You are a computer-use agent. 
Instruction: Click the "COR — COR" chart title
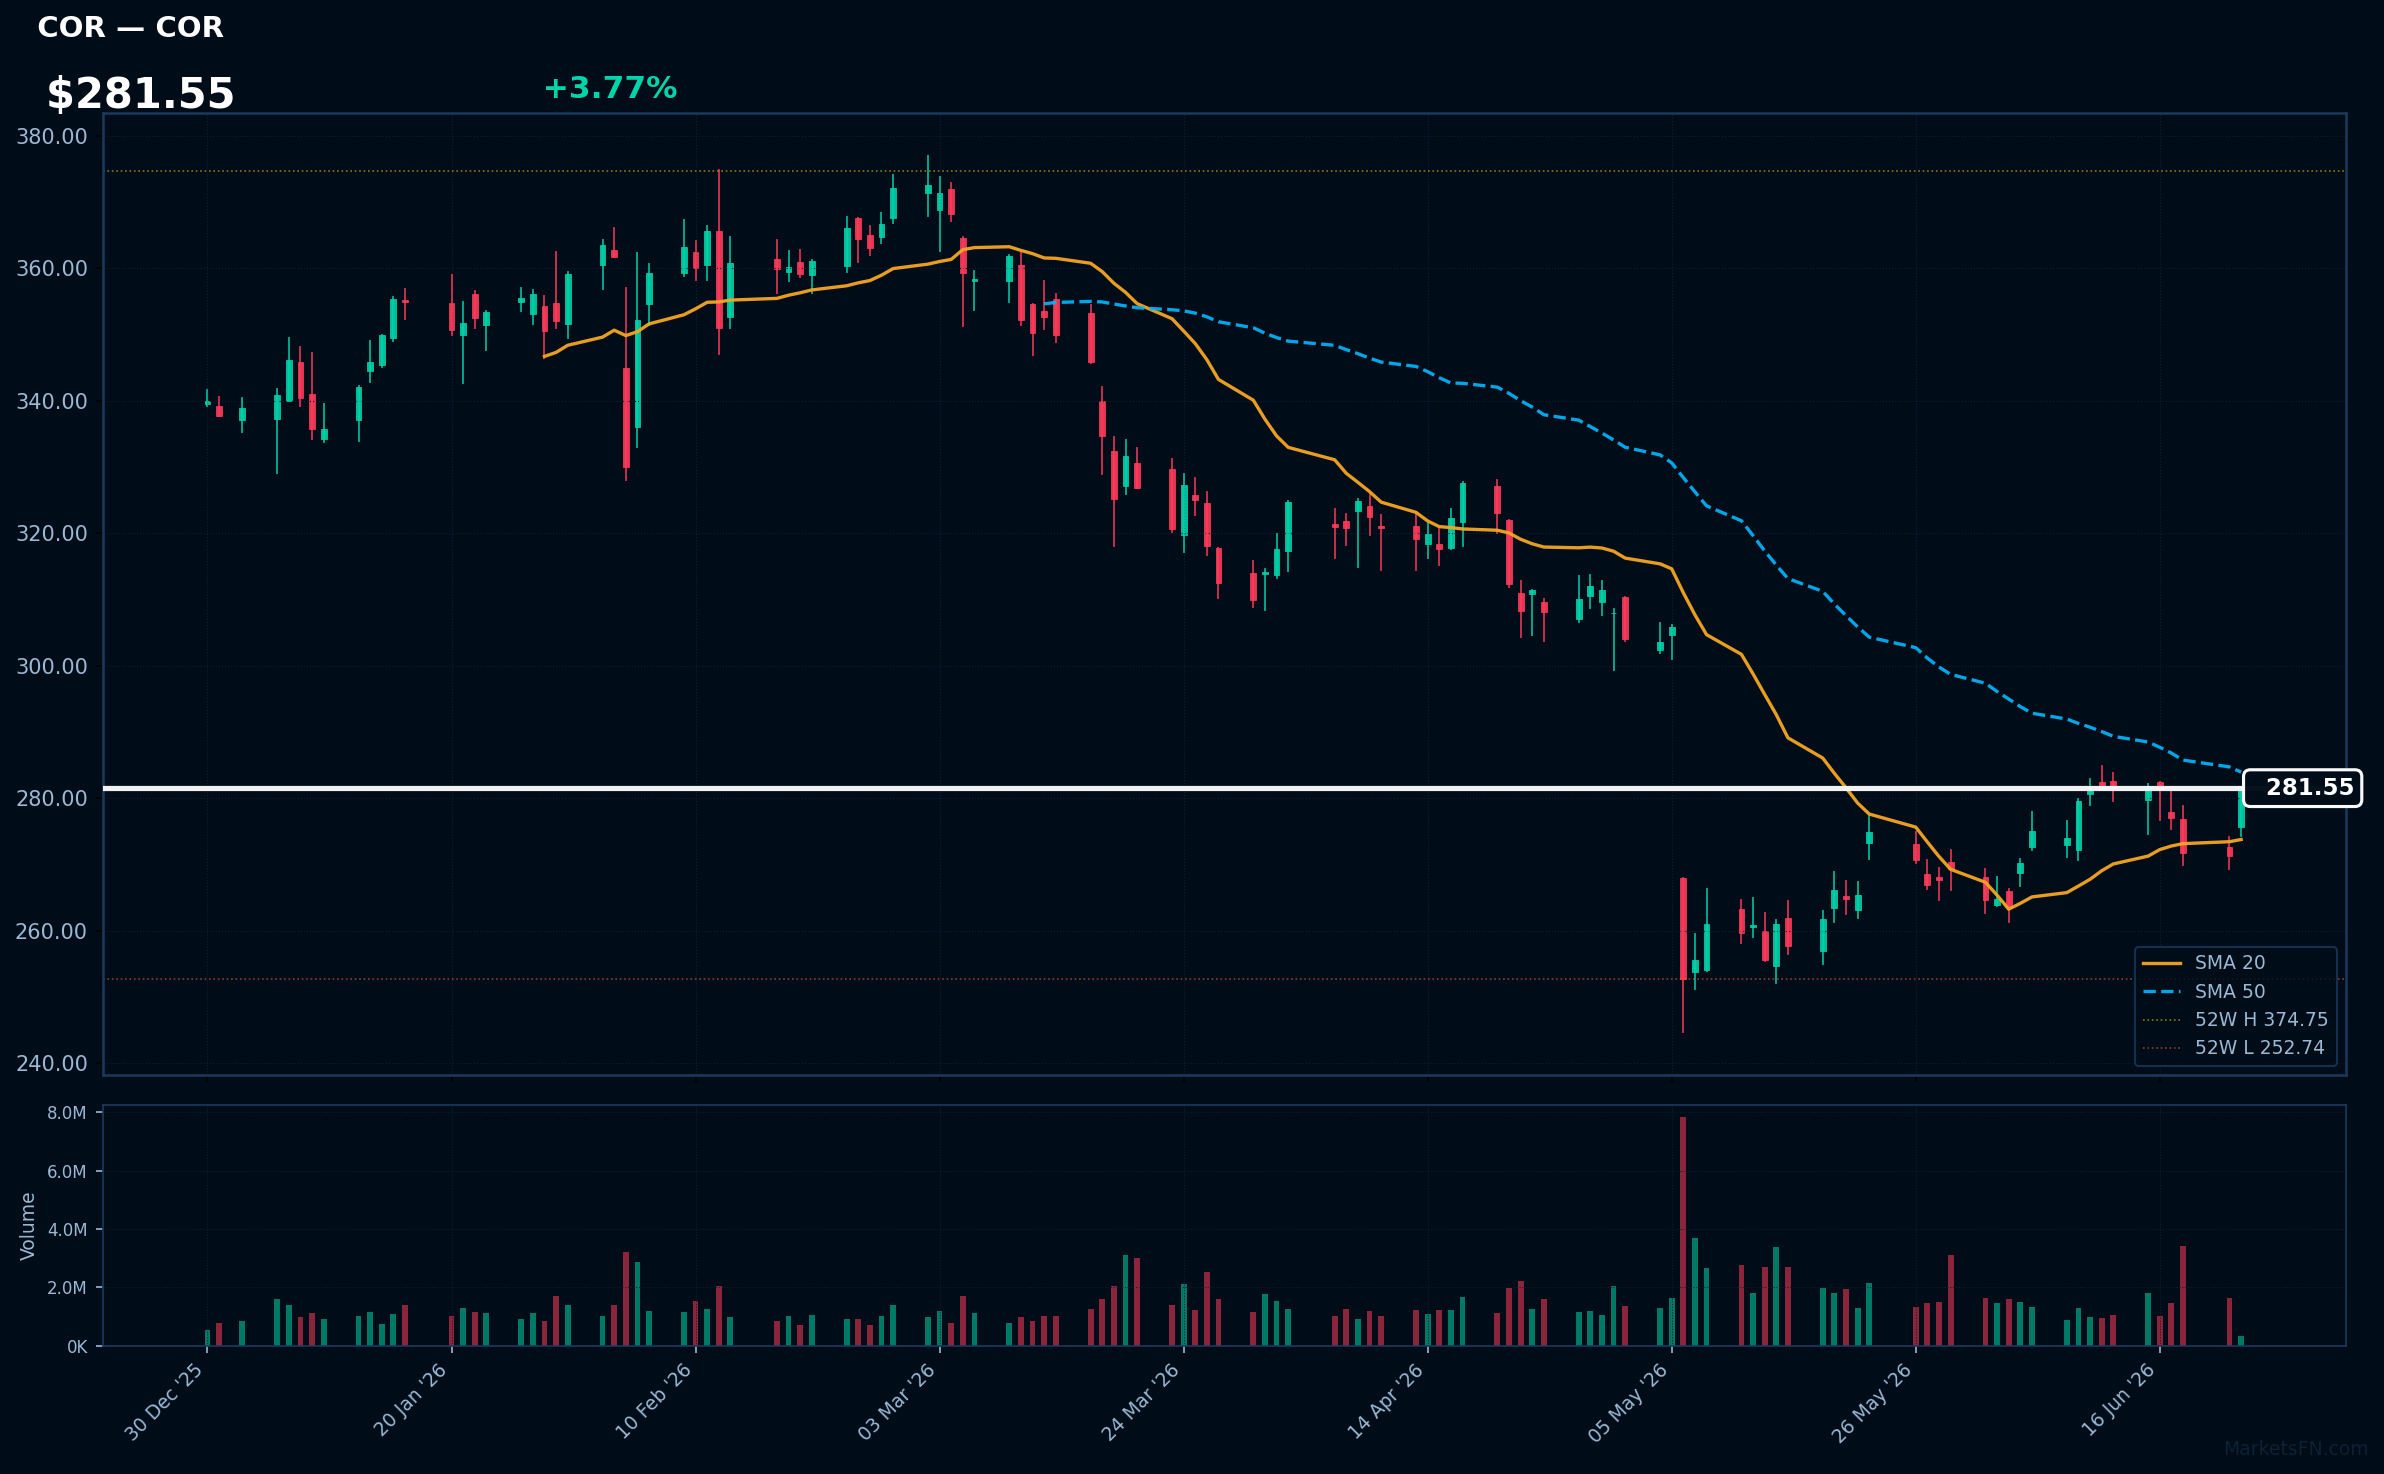pos(130,27)
